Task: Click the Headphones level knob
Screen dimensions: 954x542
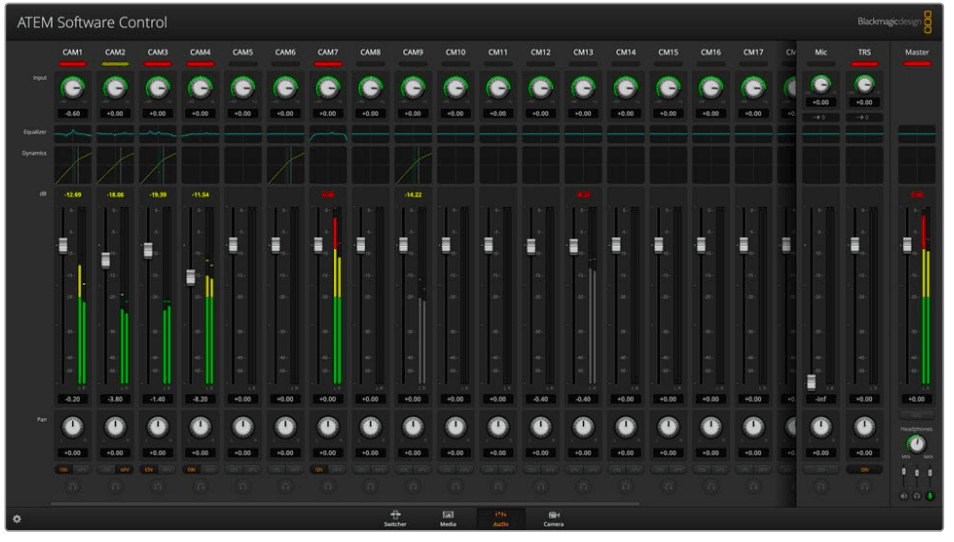Action: [916, 443]
